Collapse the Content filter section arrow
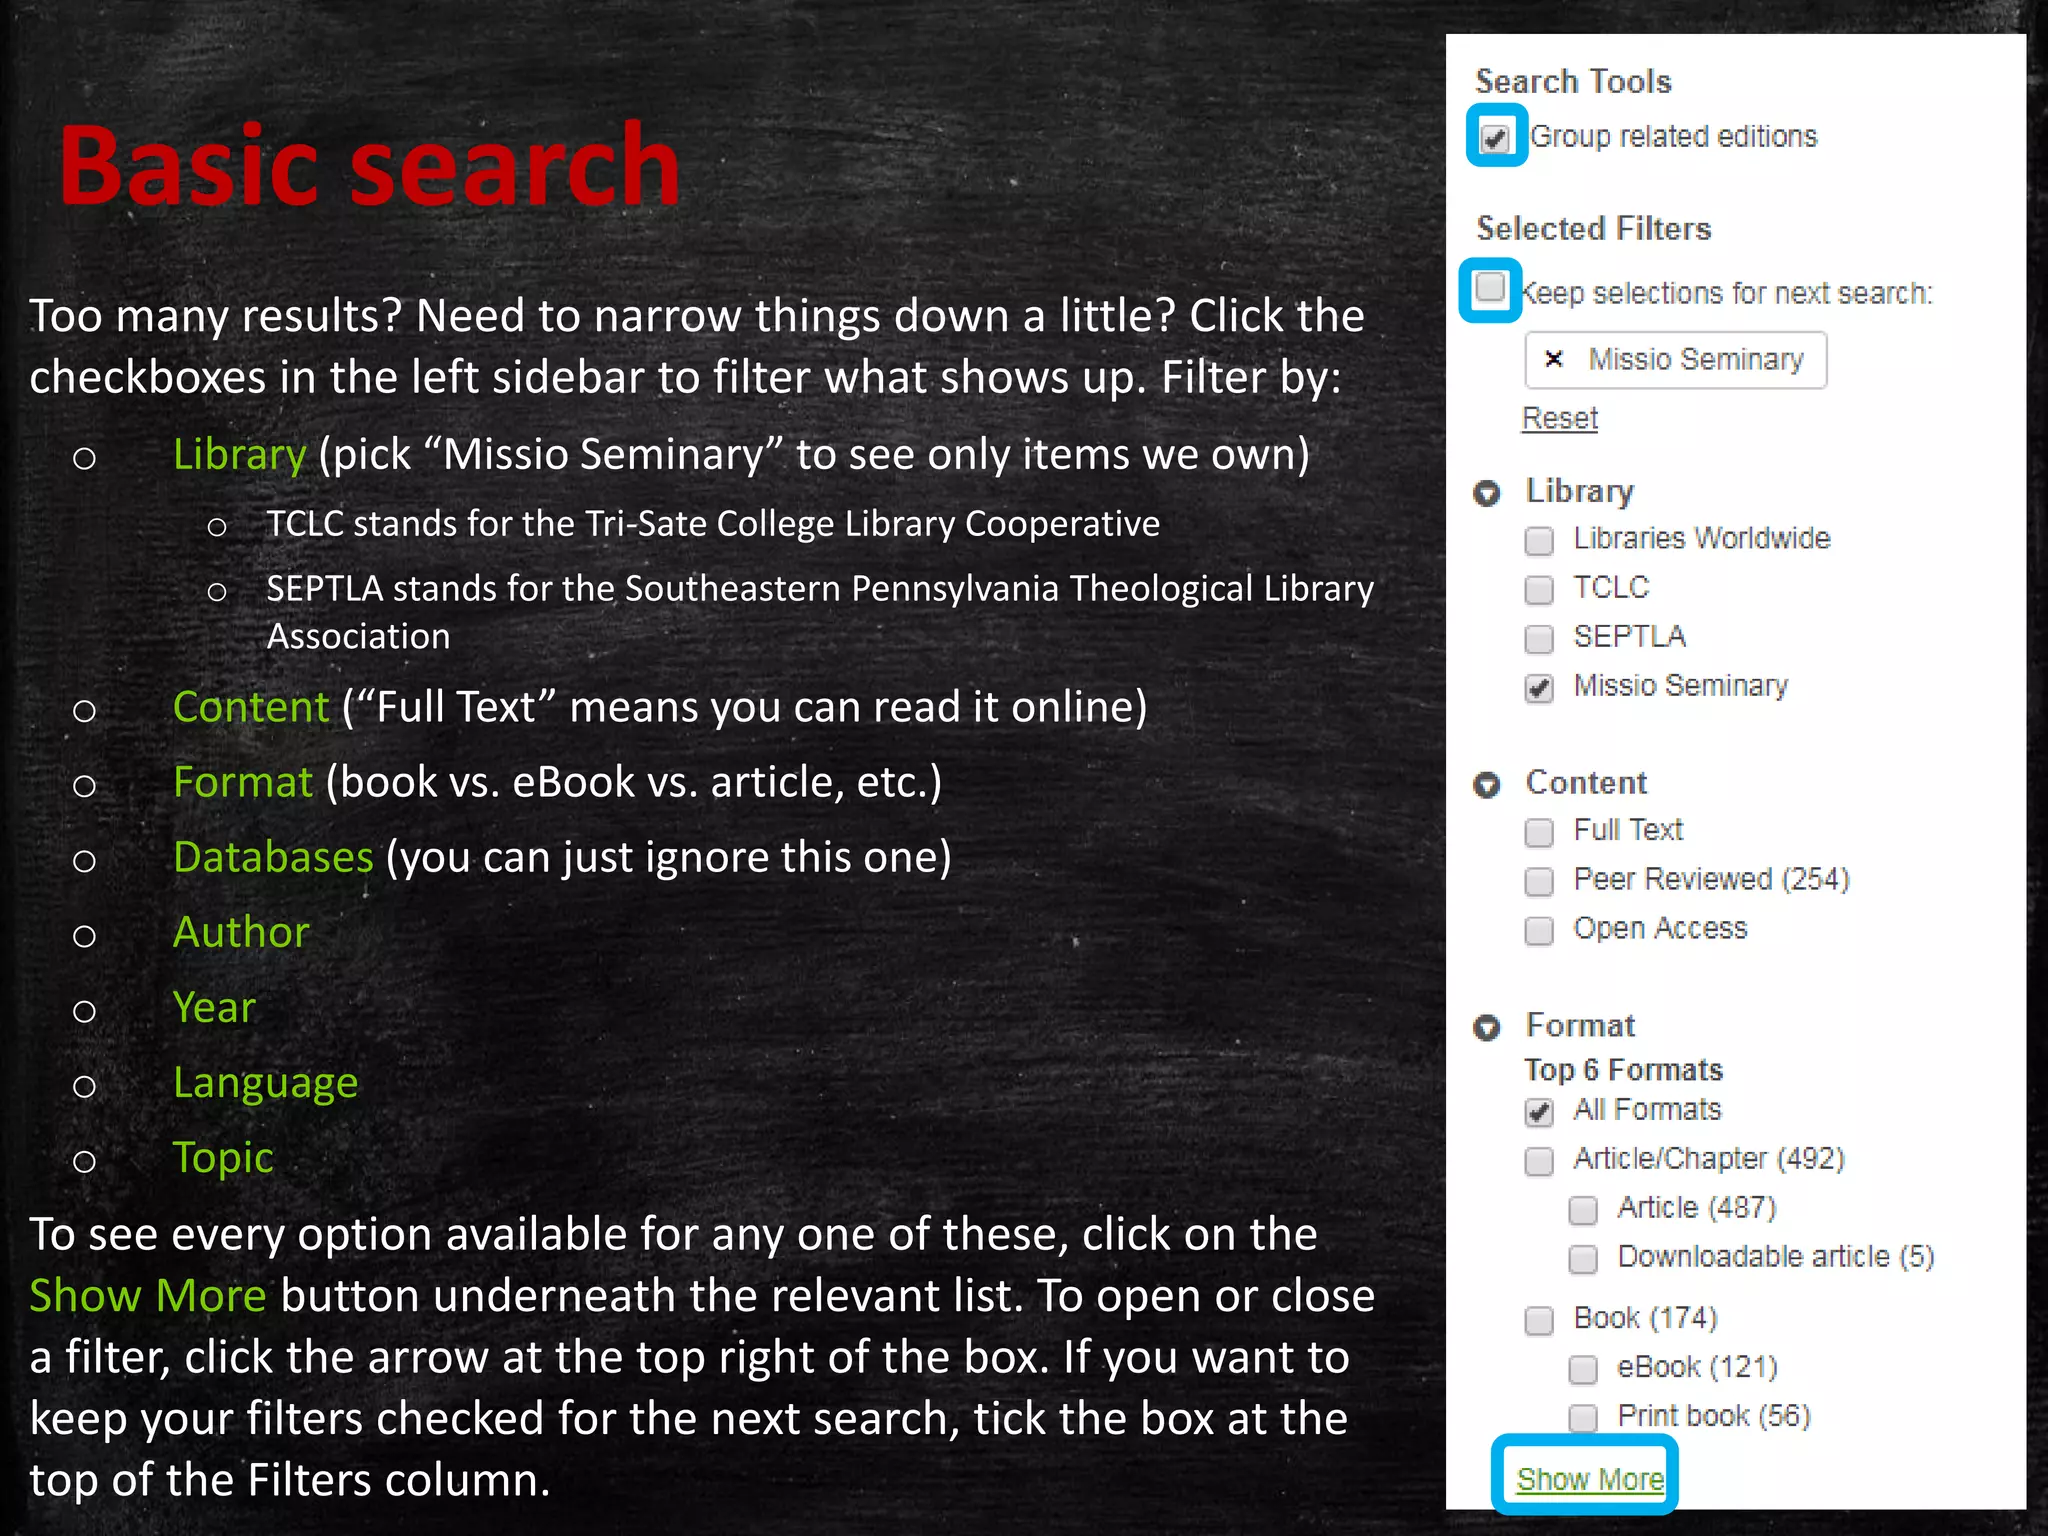Image resolution: width=2048 pixels, height=1536 pixels. [x=1487, y=785]
